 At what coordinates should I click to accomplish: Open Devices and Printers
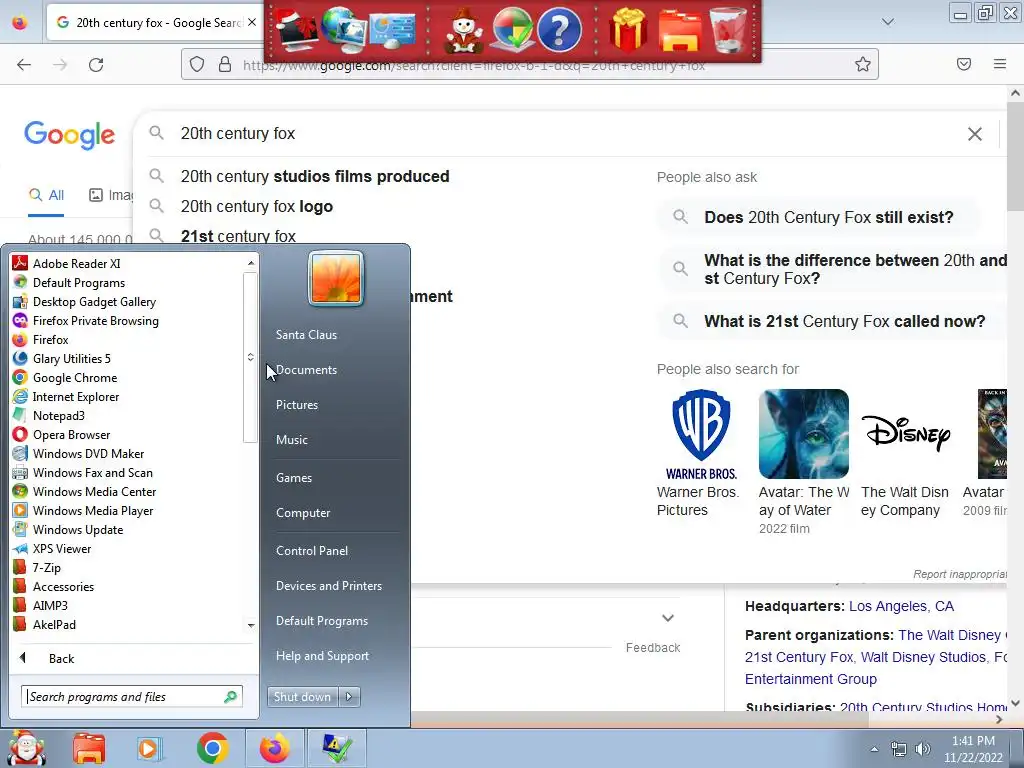[329, 586]
